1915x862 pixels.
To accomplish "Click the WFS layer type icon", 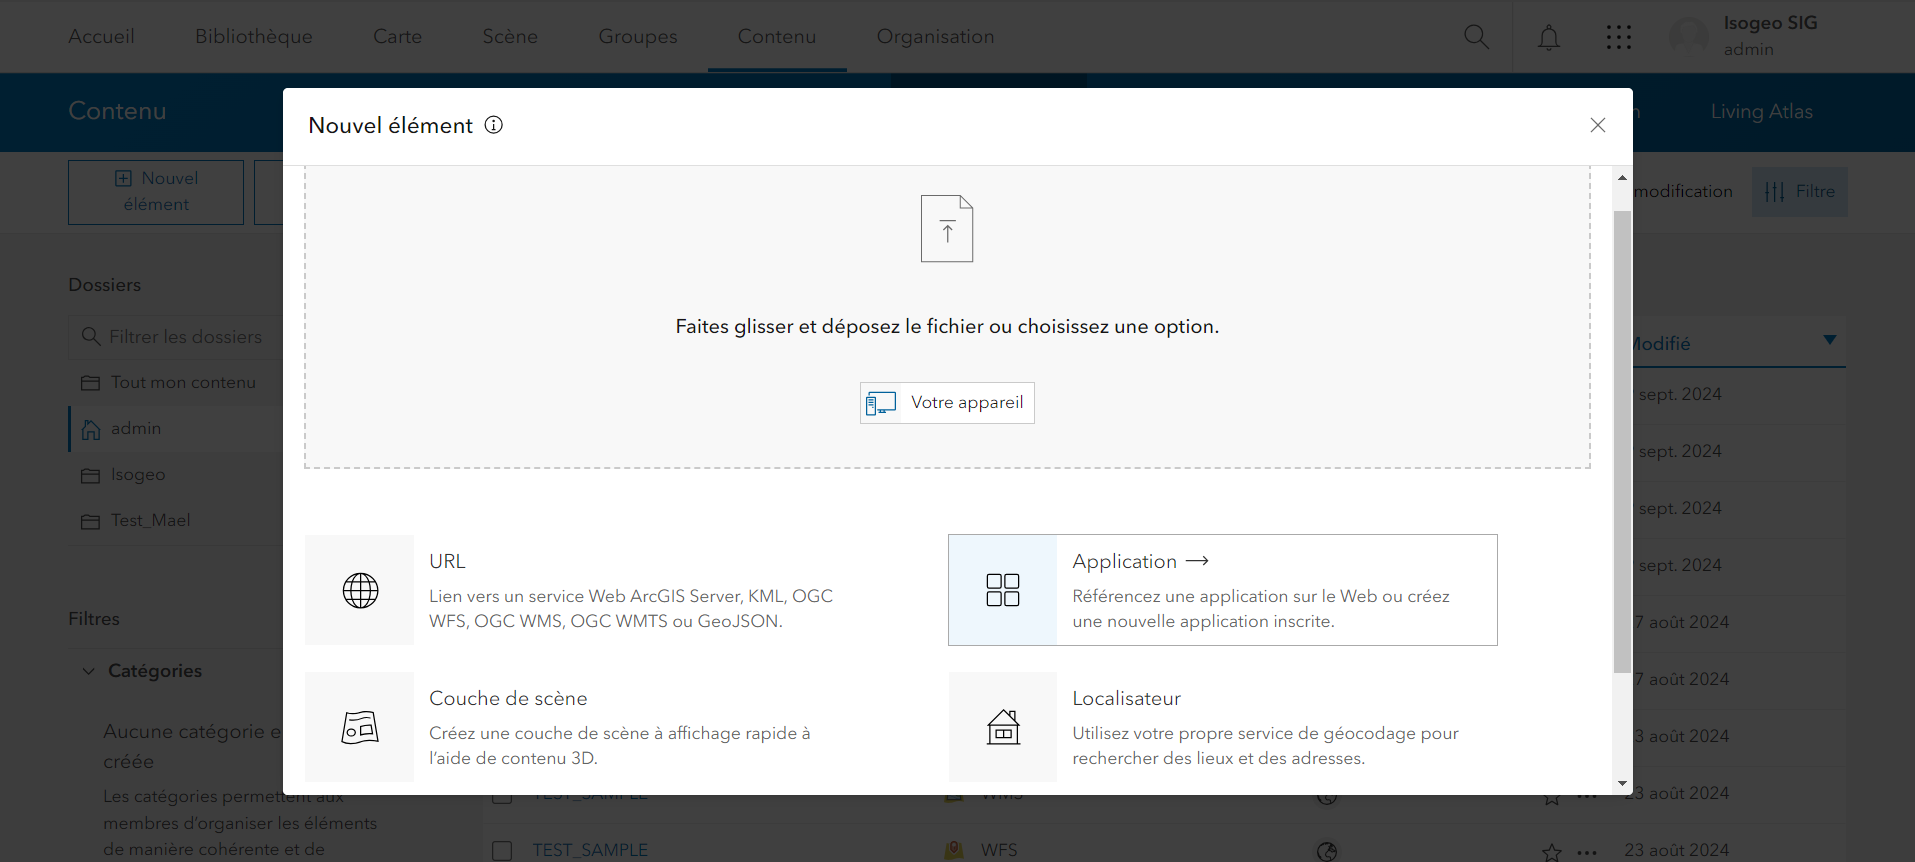I will tap(955, 851).
